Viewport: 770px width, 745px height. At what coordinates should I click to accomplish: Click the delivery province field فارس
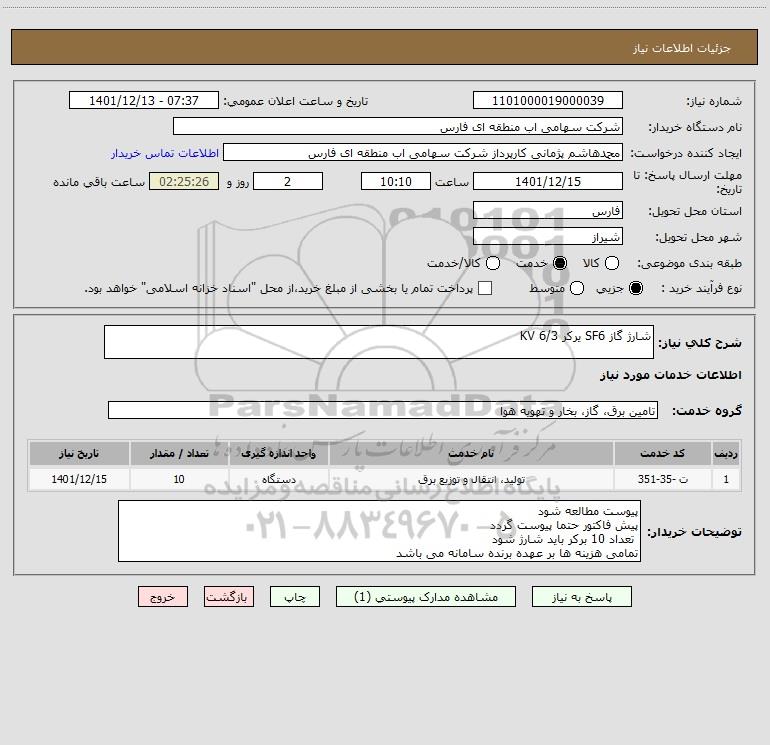click(x=548, y=210)
